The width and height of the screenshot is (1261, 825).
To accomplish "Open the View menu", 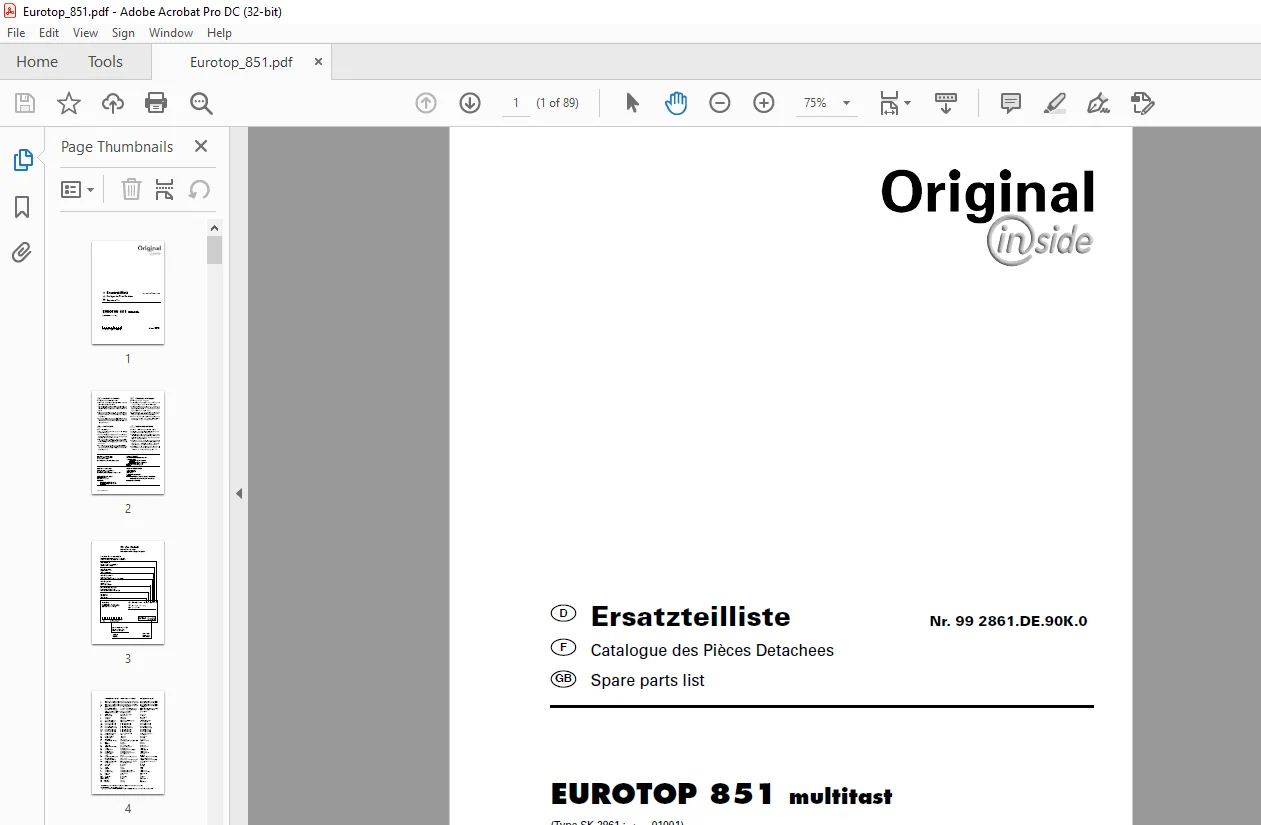I will [85, 33].
